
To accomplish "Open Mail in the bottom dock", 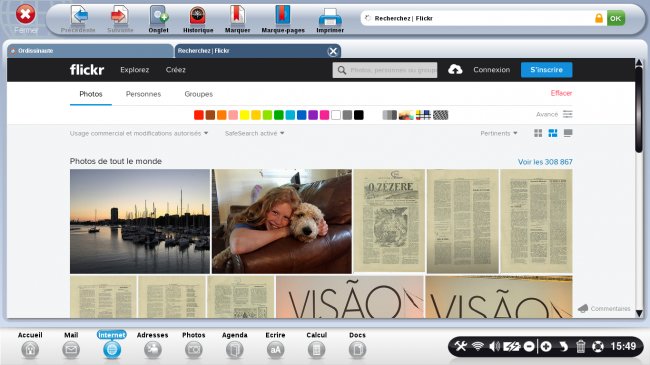I will [x=71, y=345].
